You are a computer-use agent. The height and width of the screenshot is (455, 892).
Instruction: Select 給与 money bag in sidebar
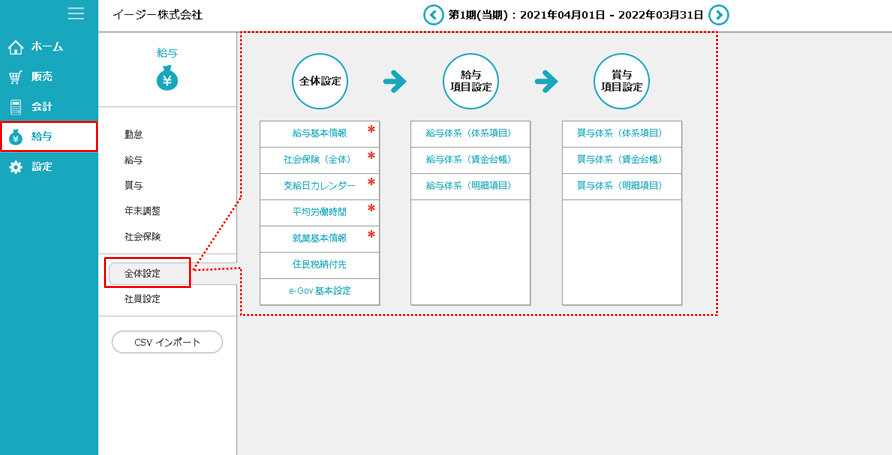point(15,137)
